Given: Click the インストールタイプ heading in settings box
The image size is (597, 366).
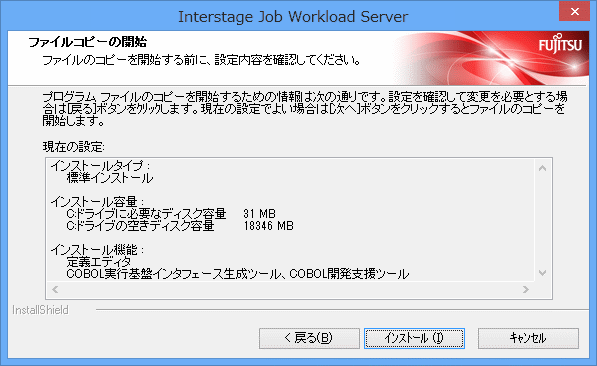Looking at the screenshot, I should [101, 166].
